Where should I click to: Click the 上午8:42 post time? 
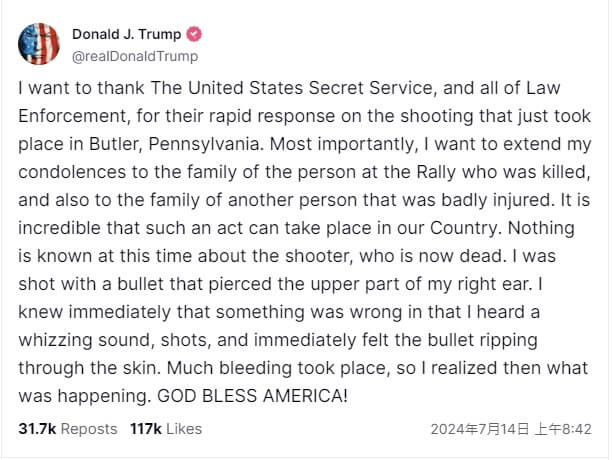tap(563, 428)
